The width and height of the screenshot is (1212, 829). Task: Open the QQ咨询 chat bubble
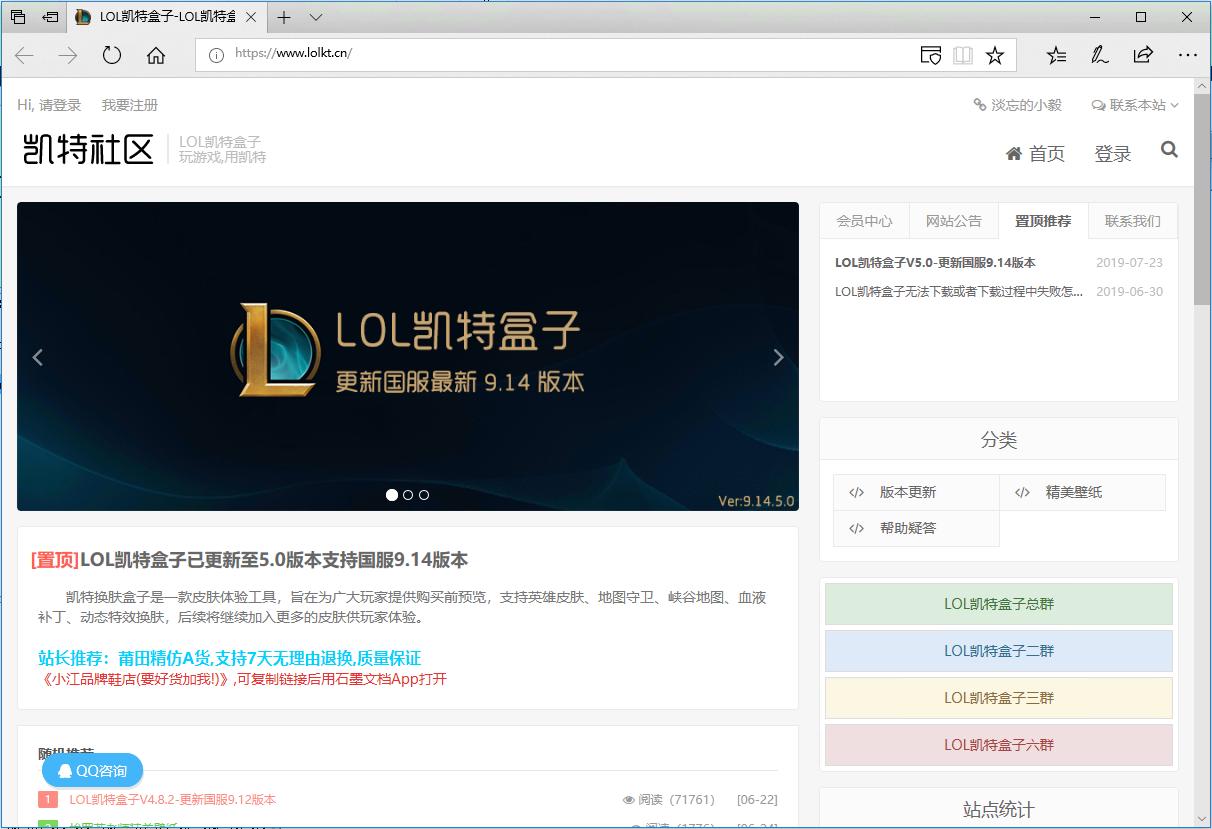[x=91, y=771]
